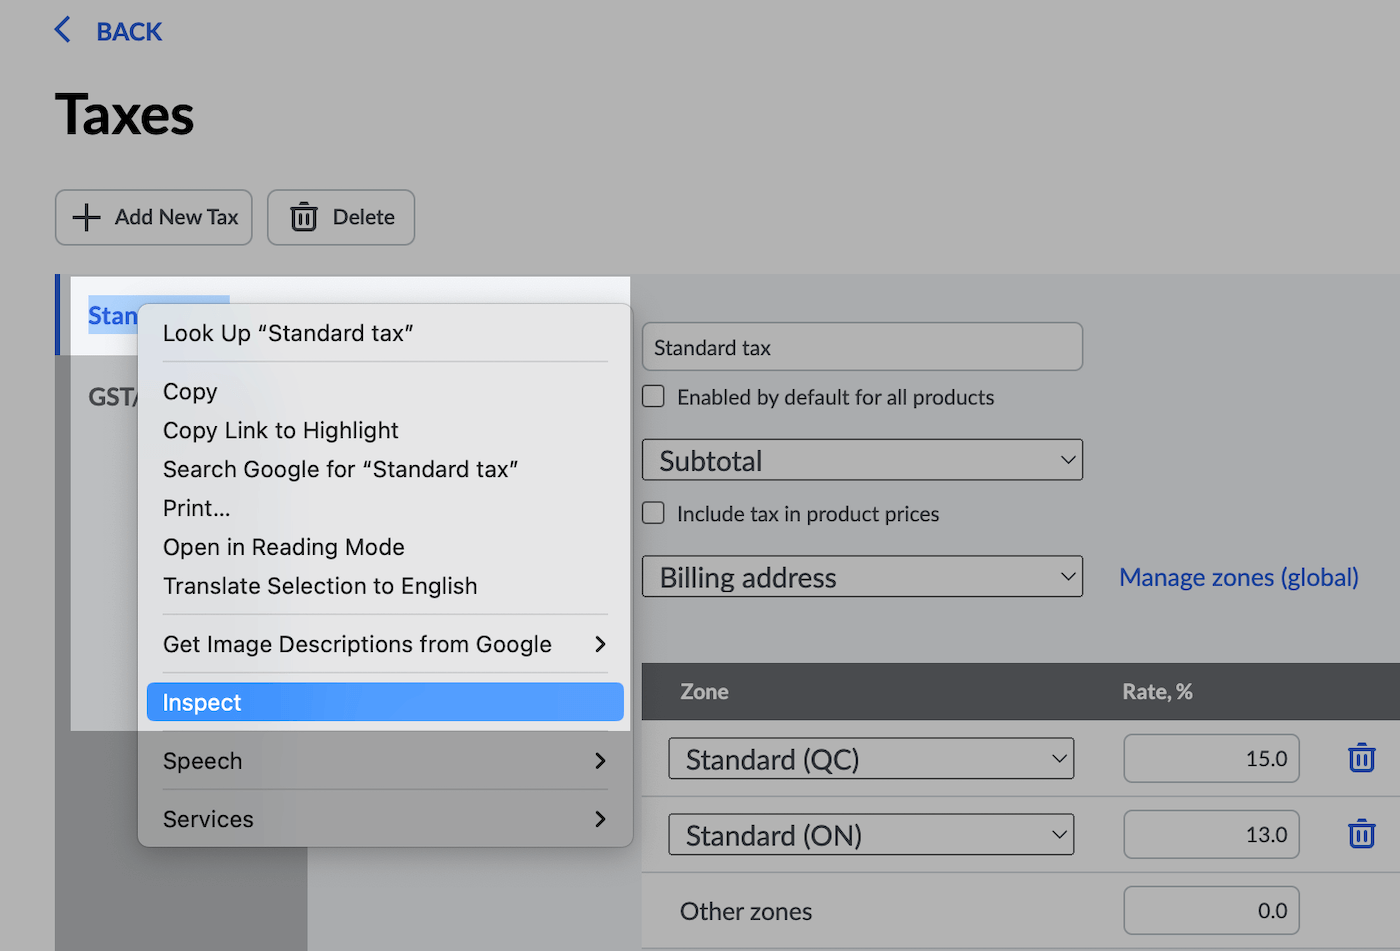
Task: Expand the Services submenu arrow
Action: (600, 819)
